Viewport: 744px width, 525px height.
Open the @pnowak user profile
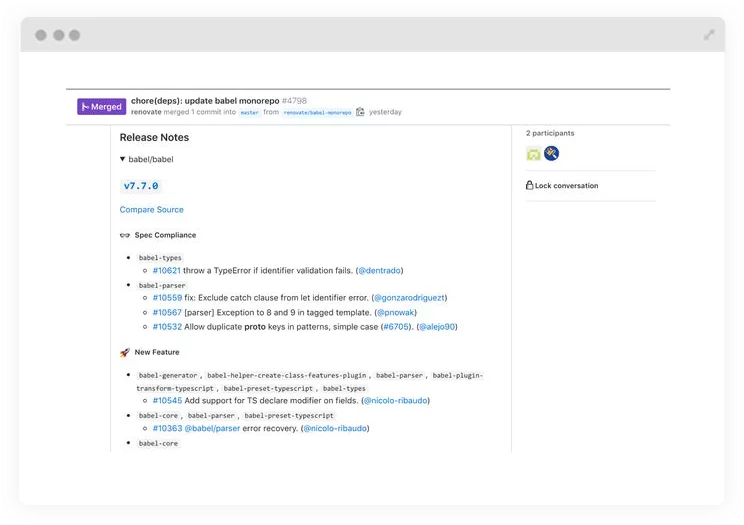coord(396,312)
